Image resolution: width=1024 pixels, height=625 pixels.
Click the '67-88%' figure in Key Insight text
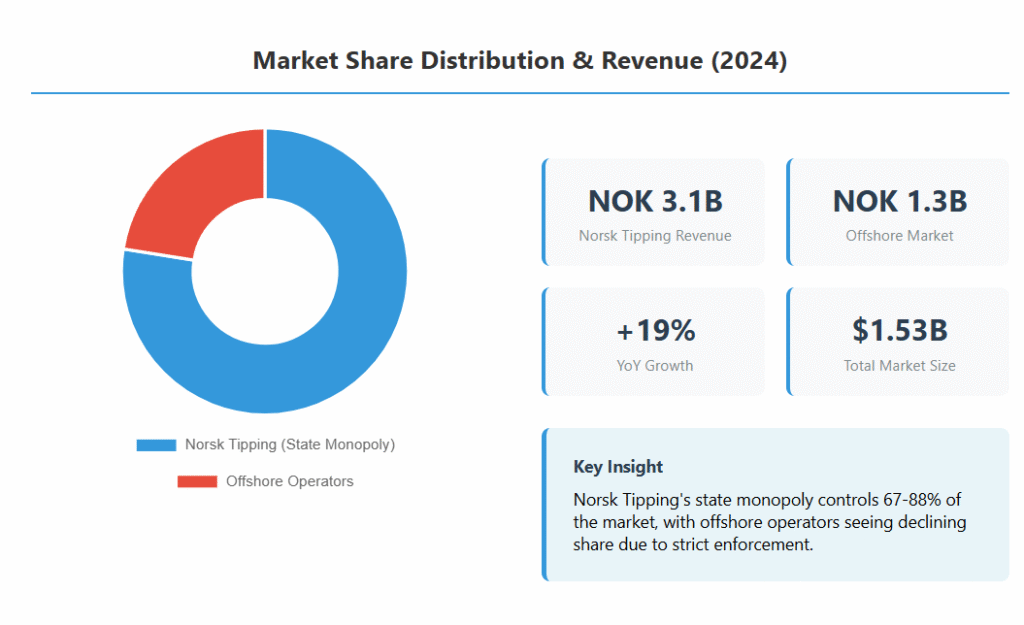(x=921, y=499)
